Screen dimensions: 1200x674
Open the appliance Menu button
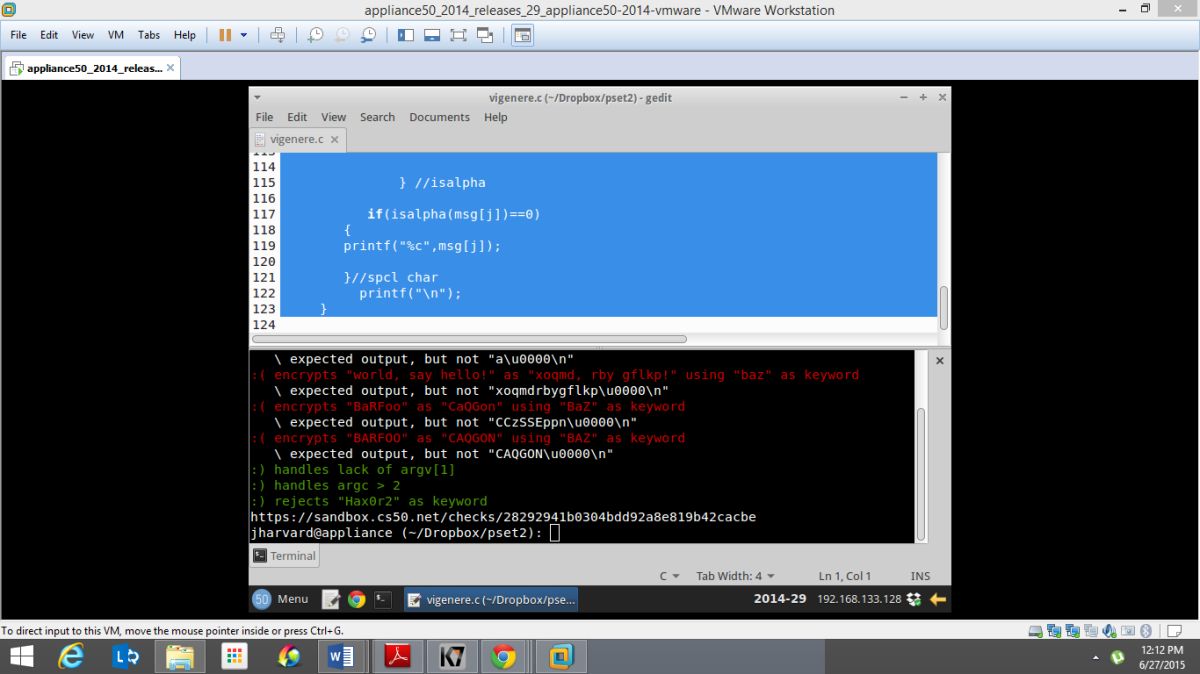tap(281, 599)
